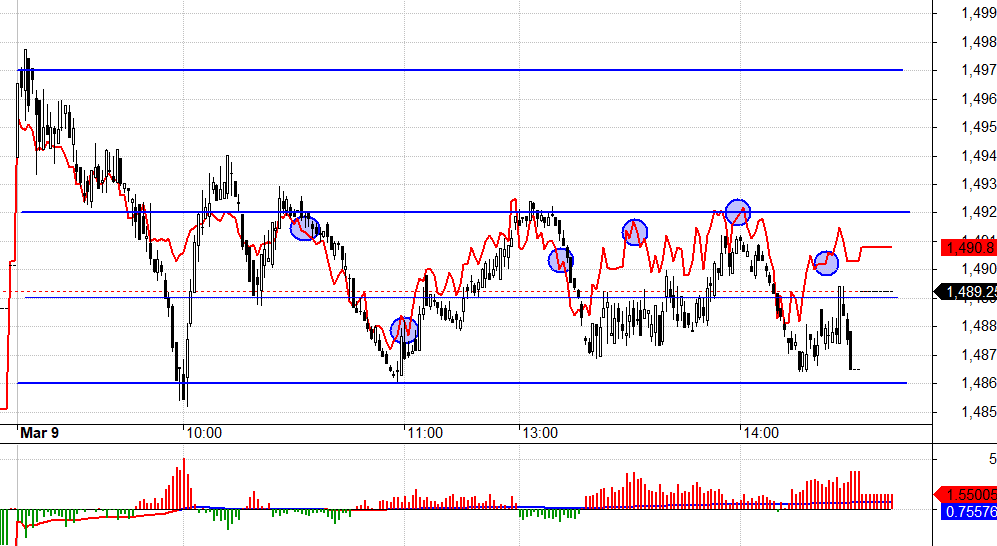The width and height of the screenshot is (997, 546).
Task: Click the red 1,490.8 price tag
Action: 967,247
